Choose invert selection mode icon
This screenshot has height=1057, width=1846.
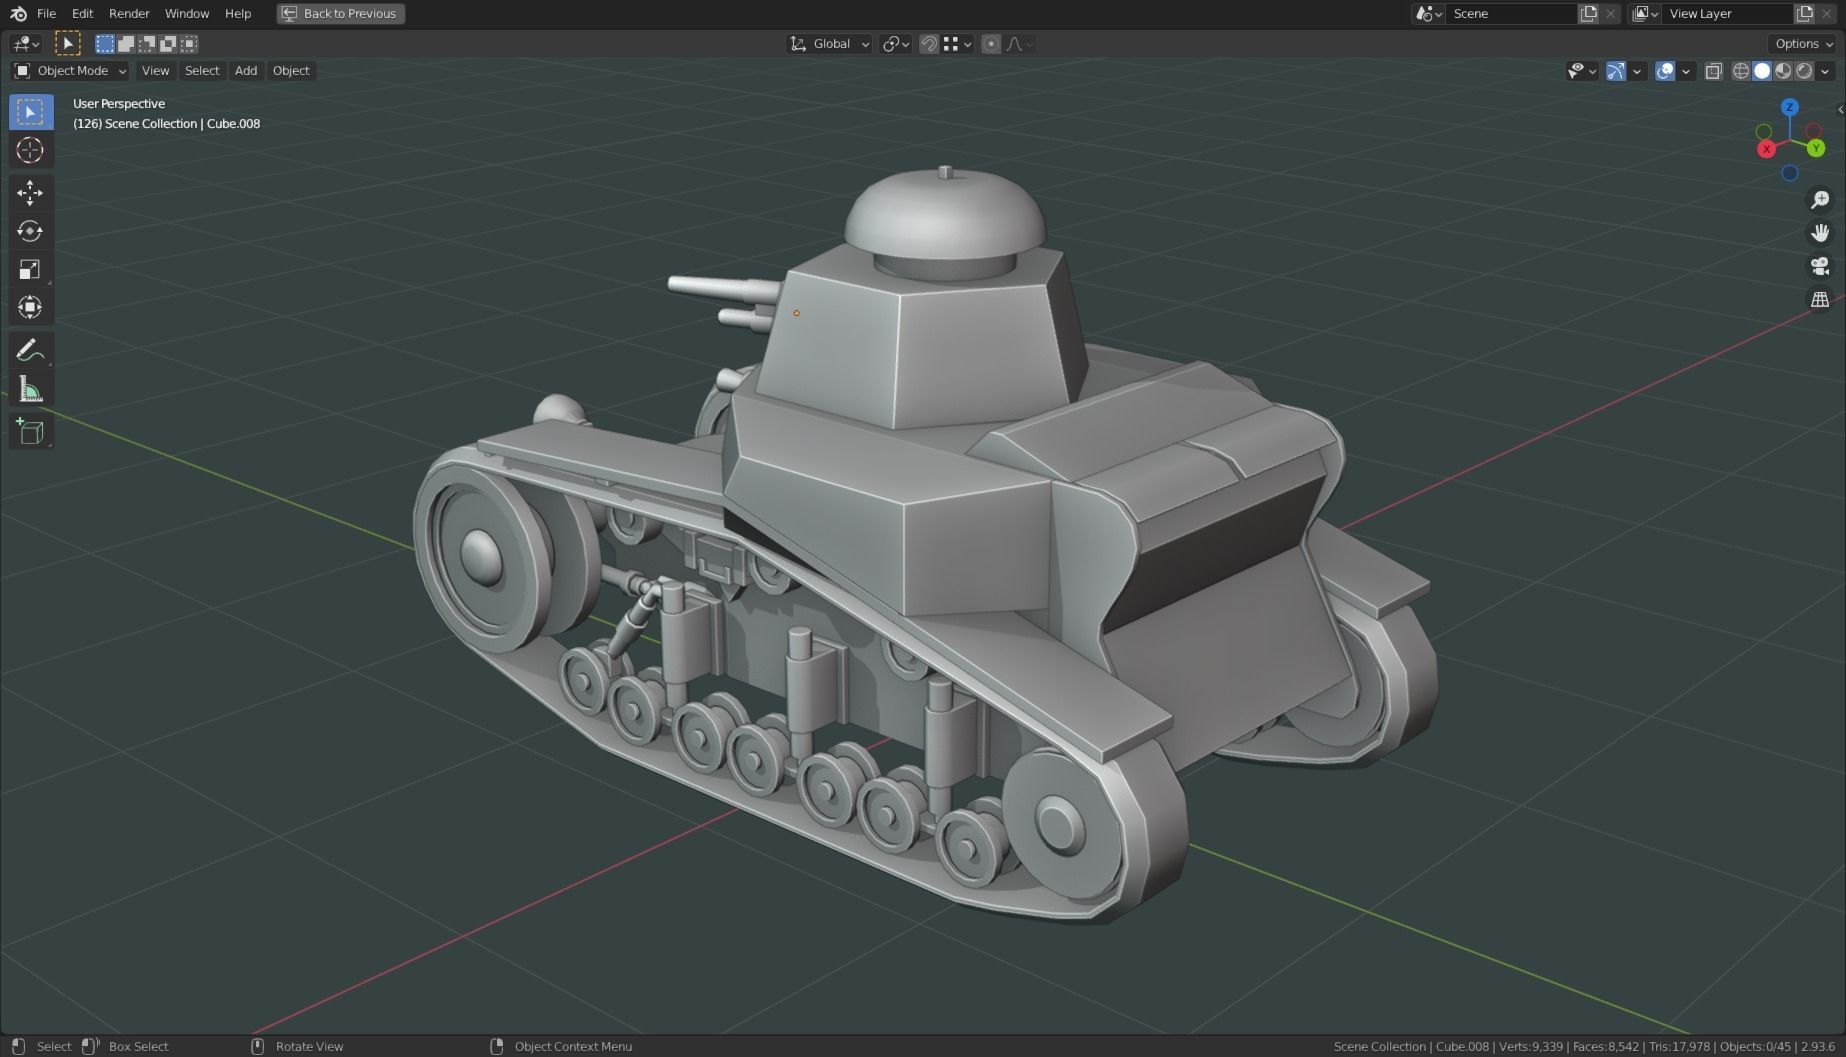coord(168,43)
